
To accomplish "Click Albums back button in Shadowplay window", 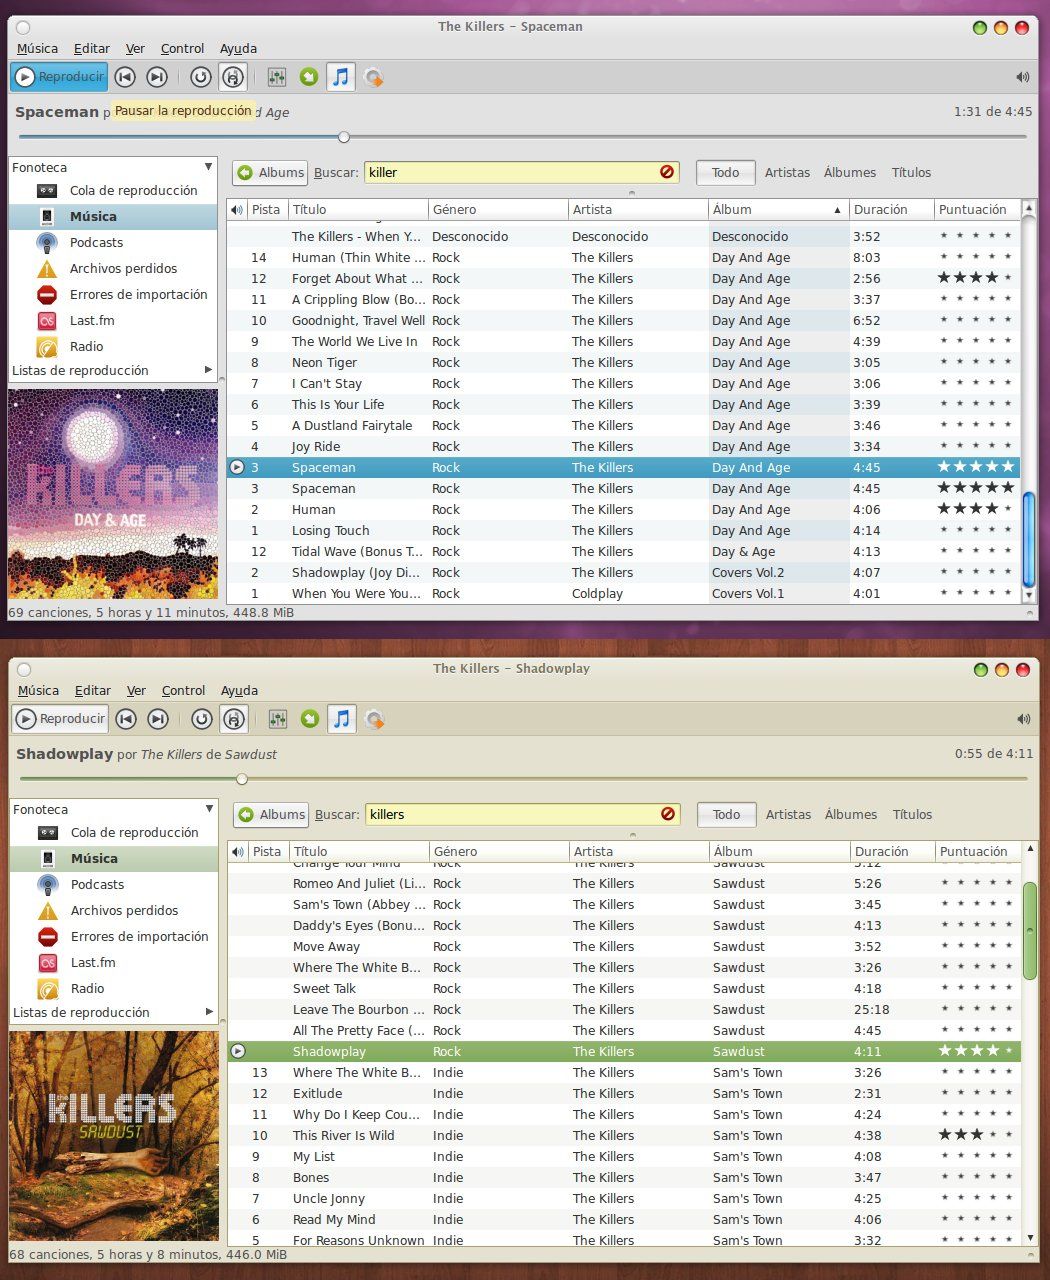I will [x=271, y=814].
